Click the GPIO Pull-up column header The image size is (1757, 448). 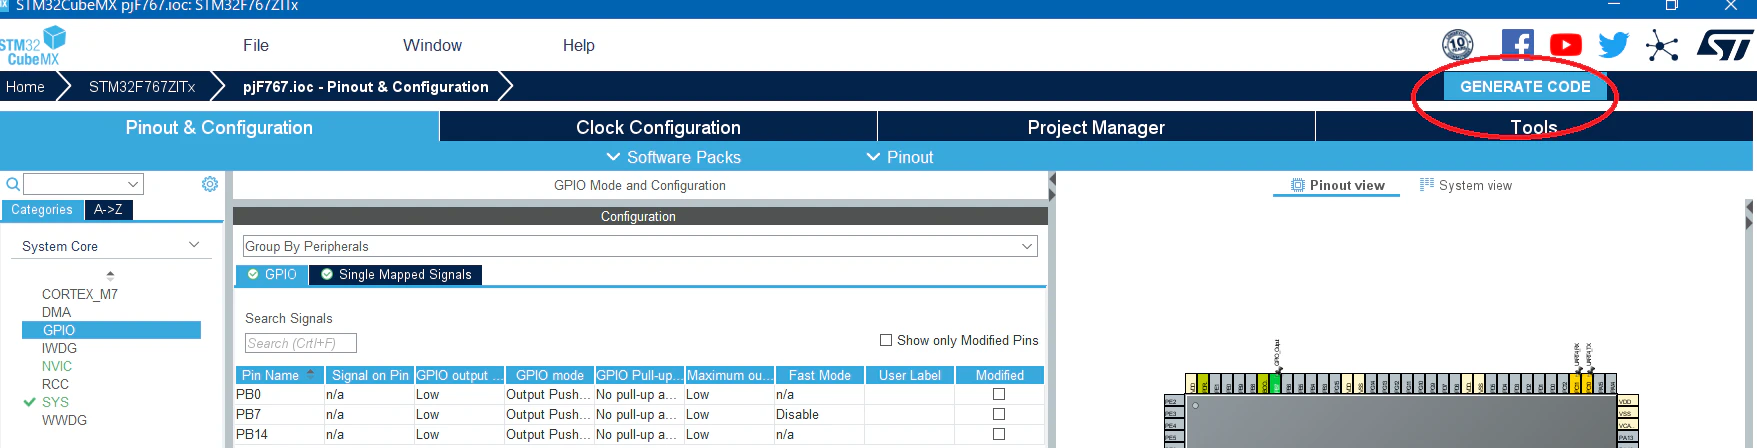click(x=639, y=375)
